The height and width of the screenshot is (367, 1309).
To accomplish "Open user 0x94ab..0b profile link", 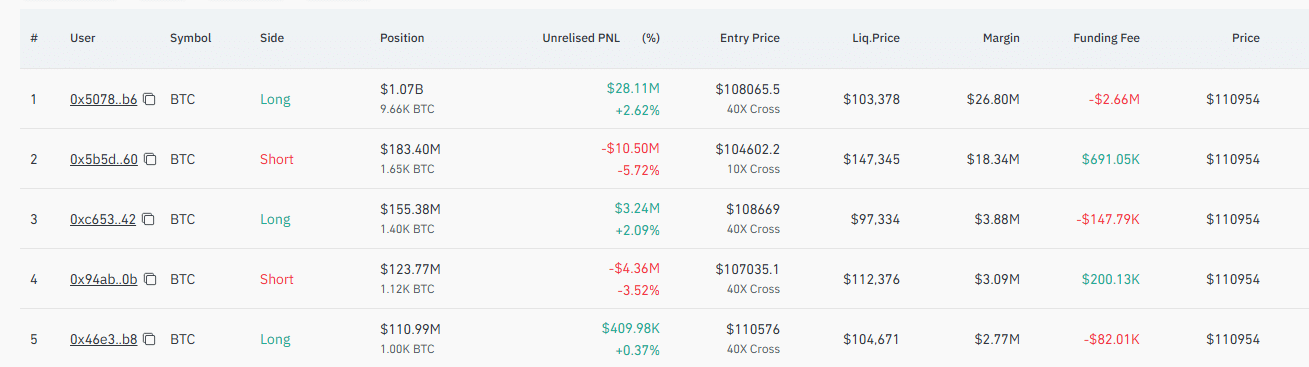I will 104,279.
